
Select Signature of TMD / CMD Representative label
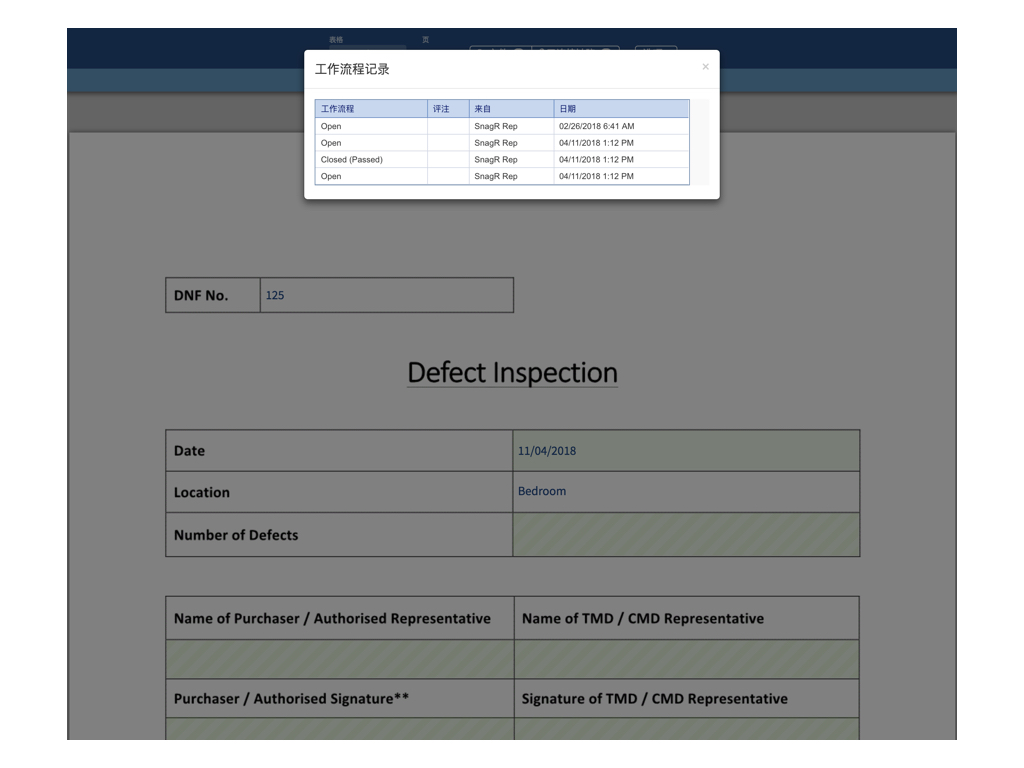click(654, 699)
